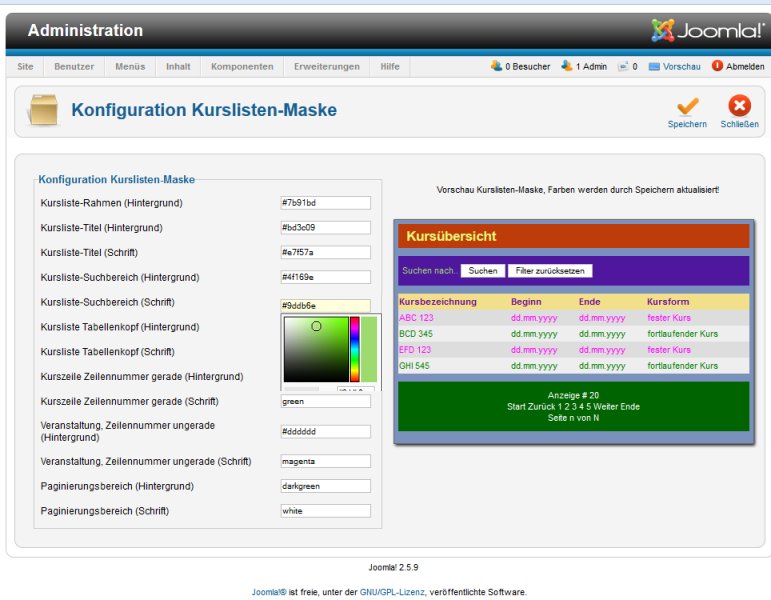
Task: Click the Kursliste-Rahmen (Hintergrund) color field
Action: pos(325,203)
